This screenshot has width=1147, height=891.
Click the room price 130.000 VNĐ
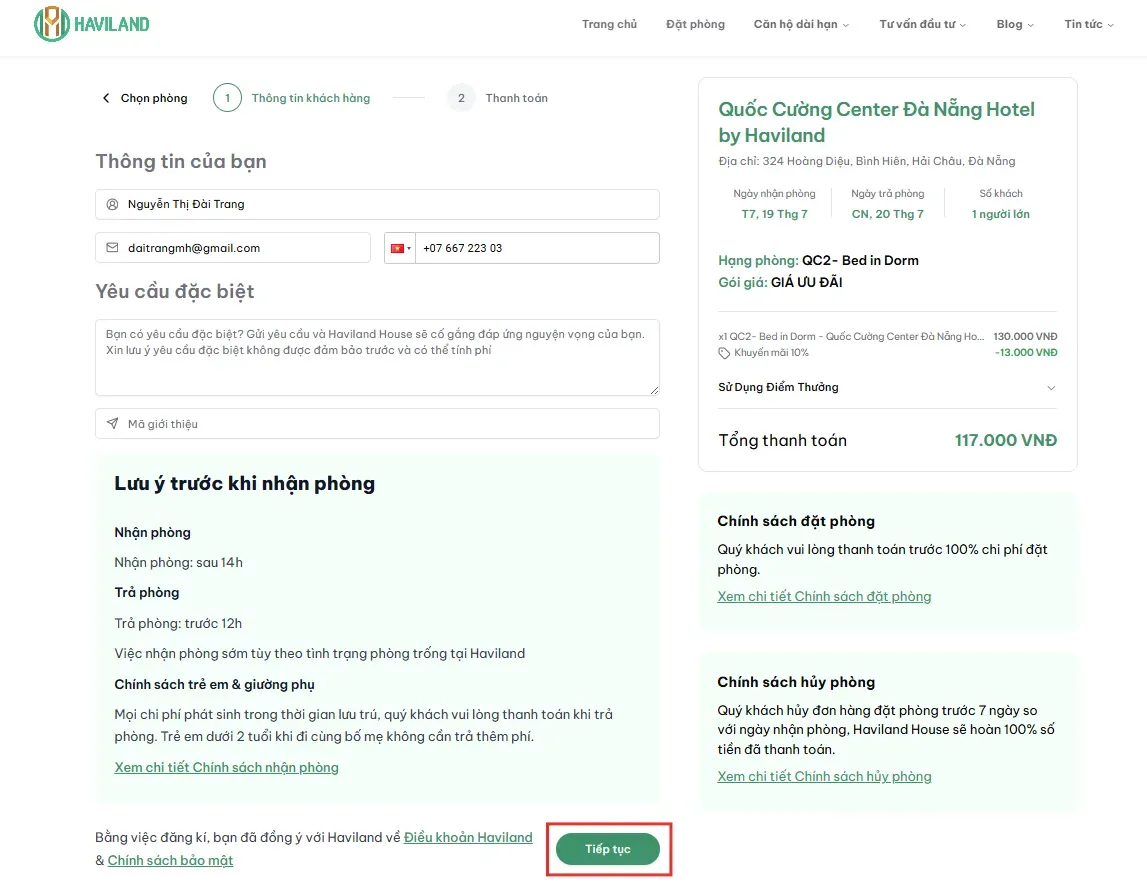(x=1025, y=337)
